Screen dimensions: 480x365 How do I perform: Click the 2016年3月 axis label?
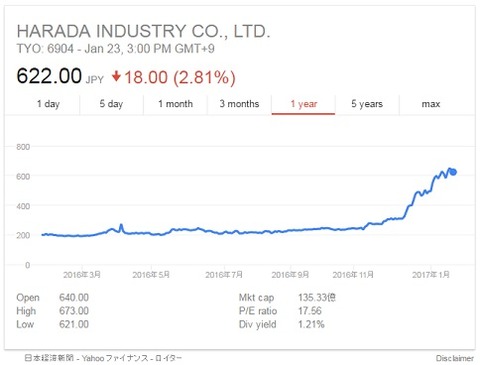tap(82, 275)
